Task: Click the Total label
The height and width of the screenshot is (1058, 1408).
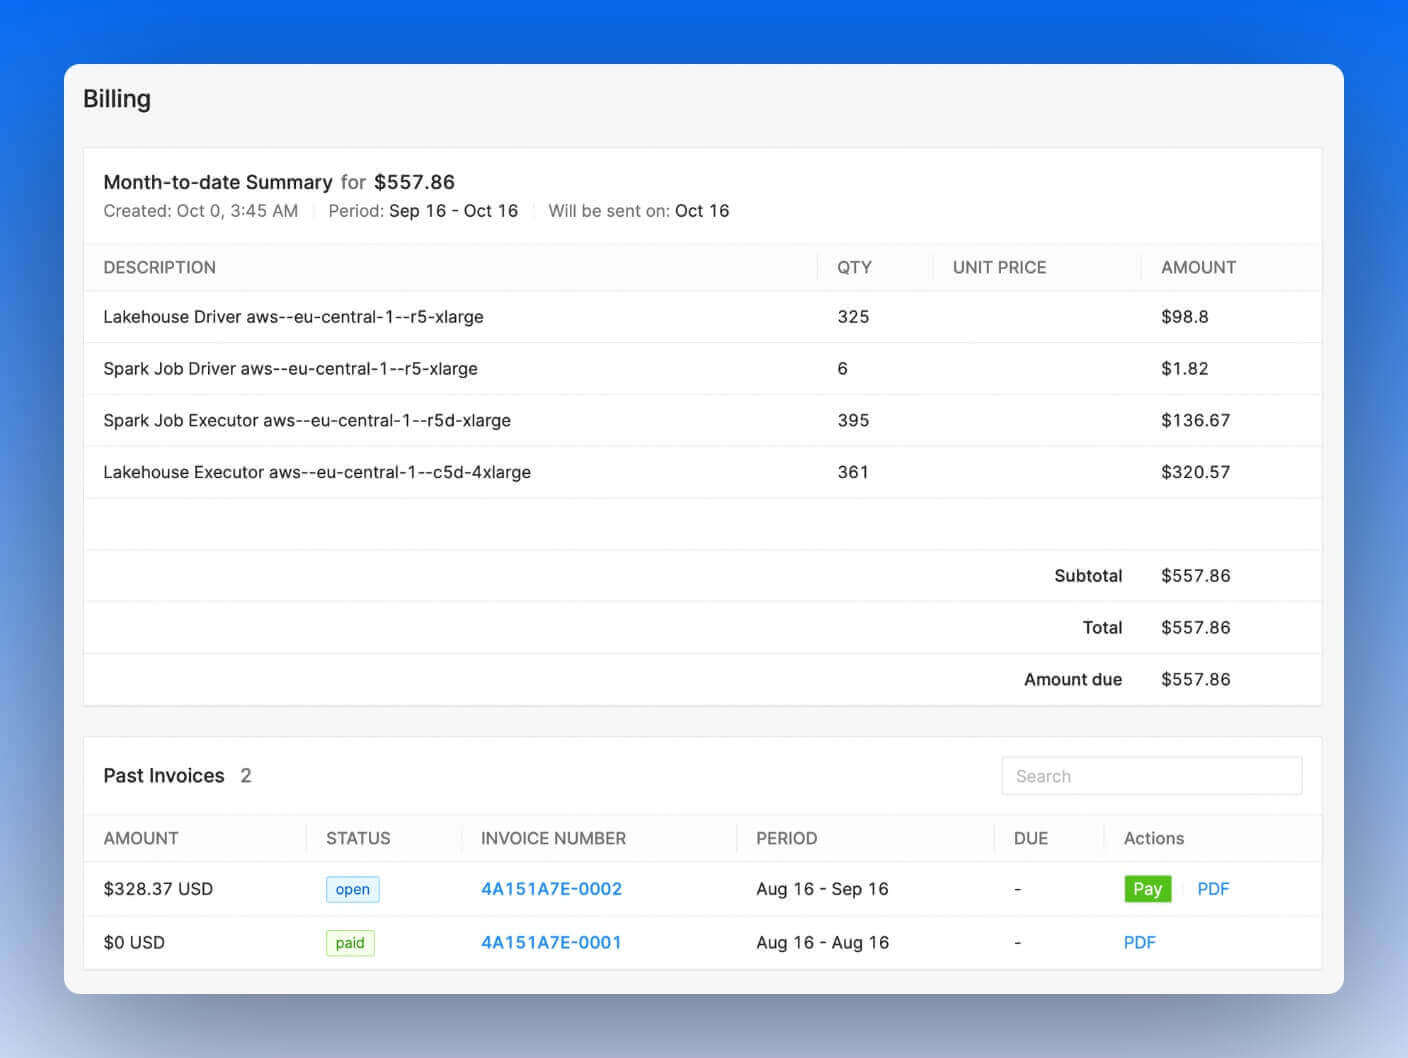Action: [x=1102, y=628]
